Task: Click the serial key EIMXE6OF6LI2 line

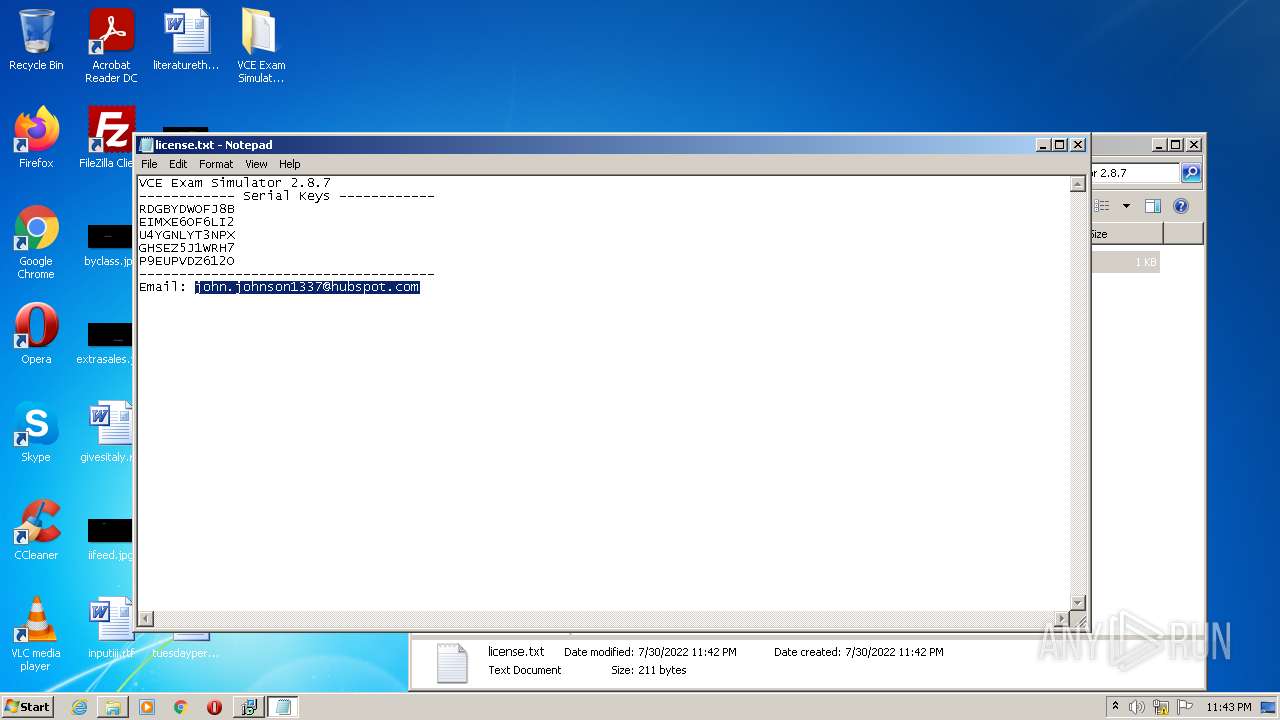Action: pos(187,222)
